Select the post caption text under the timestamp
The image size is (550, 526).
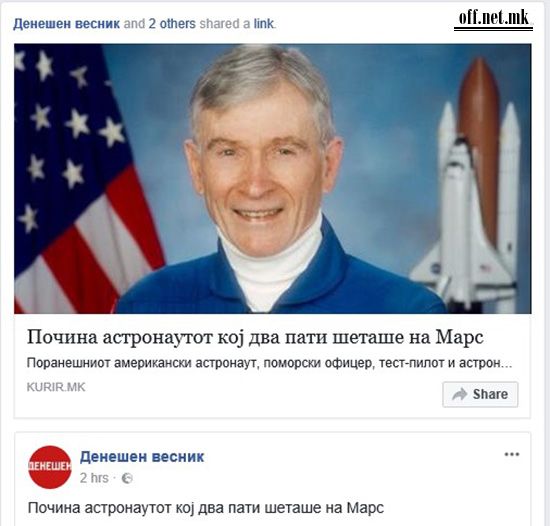(x=206, y=508)
